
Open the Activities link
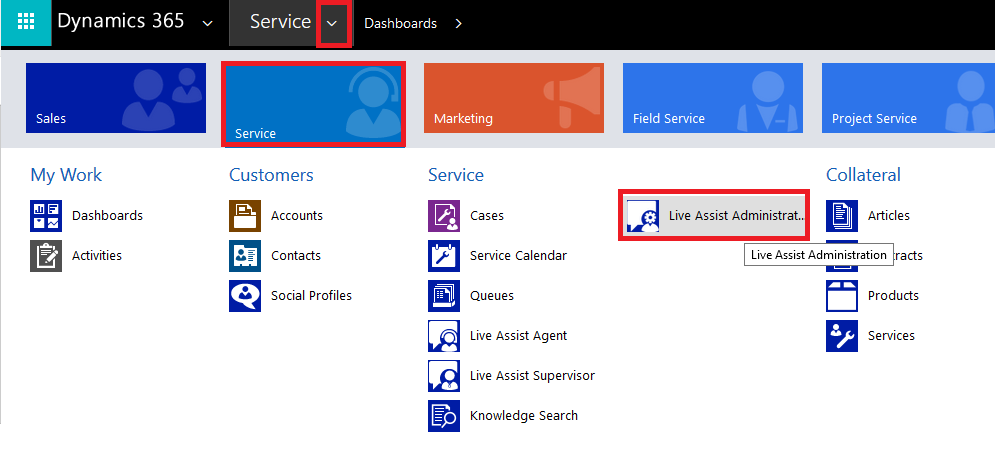pos(96,256)
